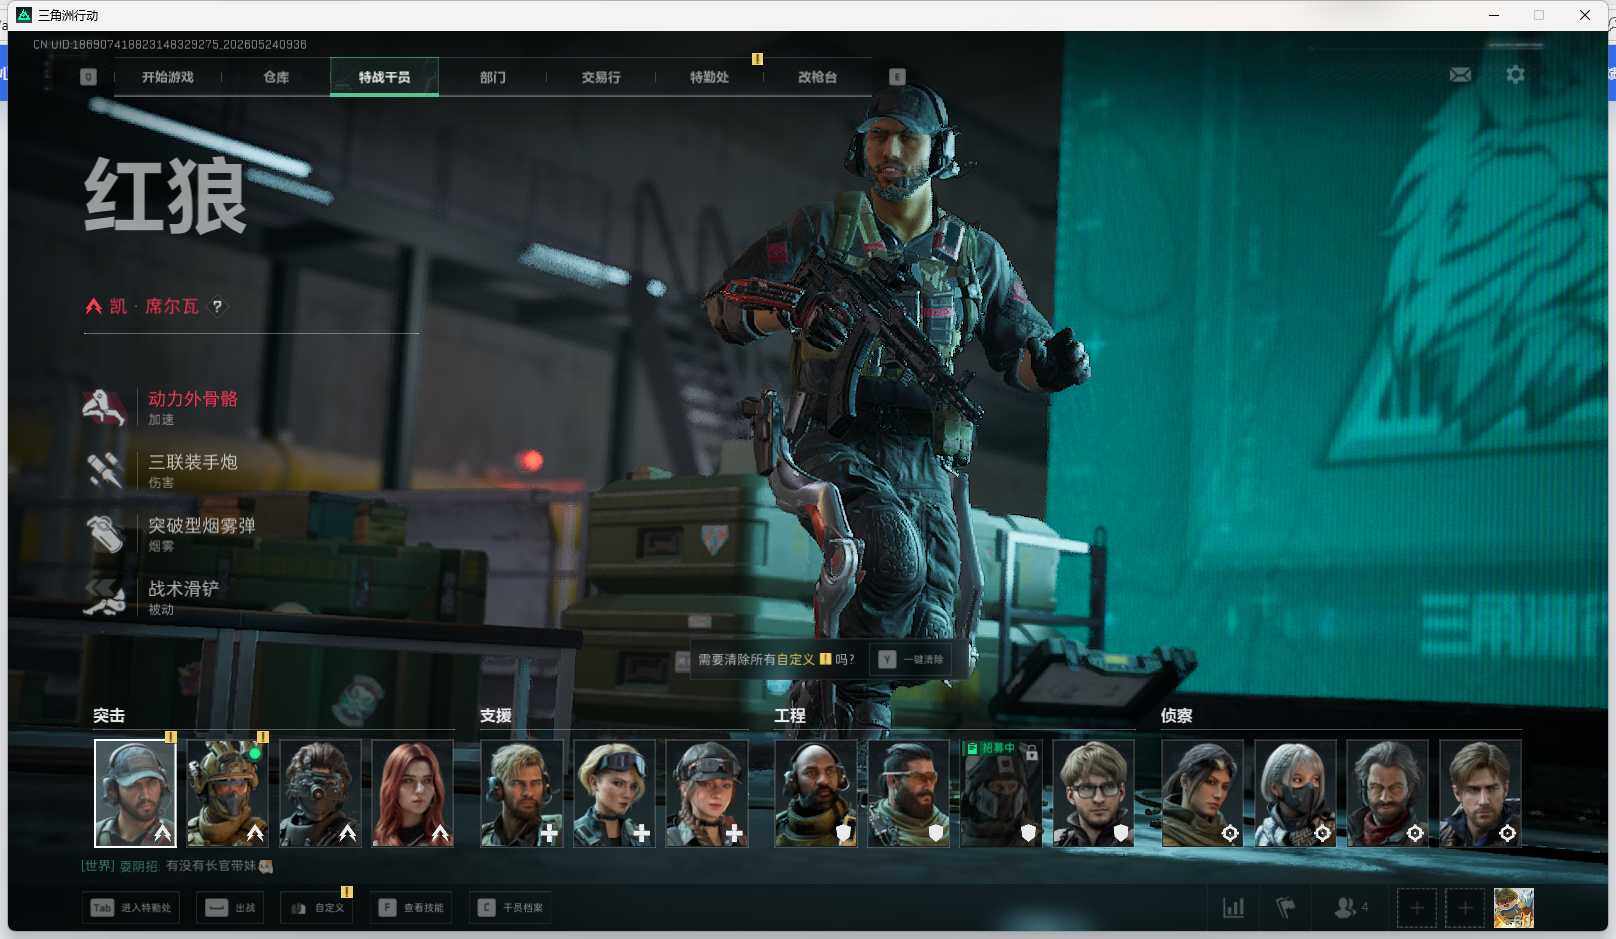Click the flag icon in bottom bar
Screen dimensions: 1616x939
pos(1286,908)
